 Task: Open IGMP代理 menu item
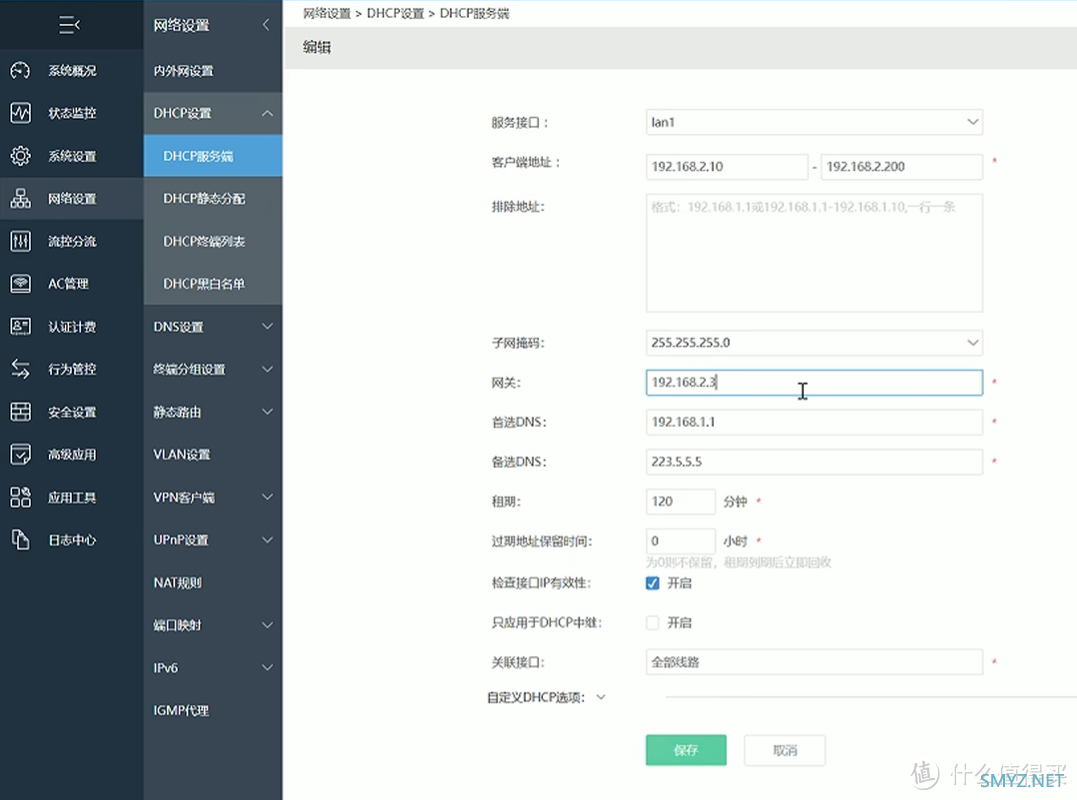click(213, 710)
